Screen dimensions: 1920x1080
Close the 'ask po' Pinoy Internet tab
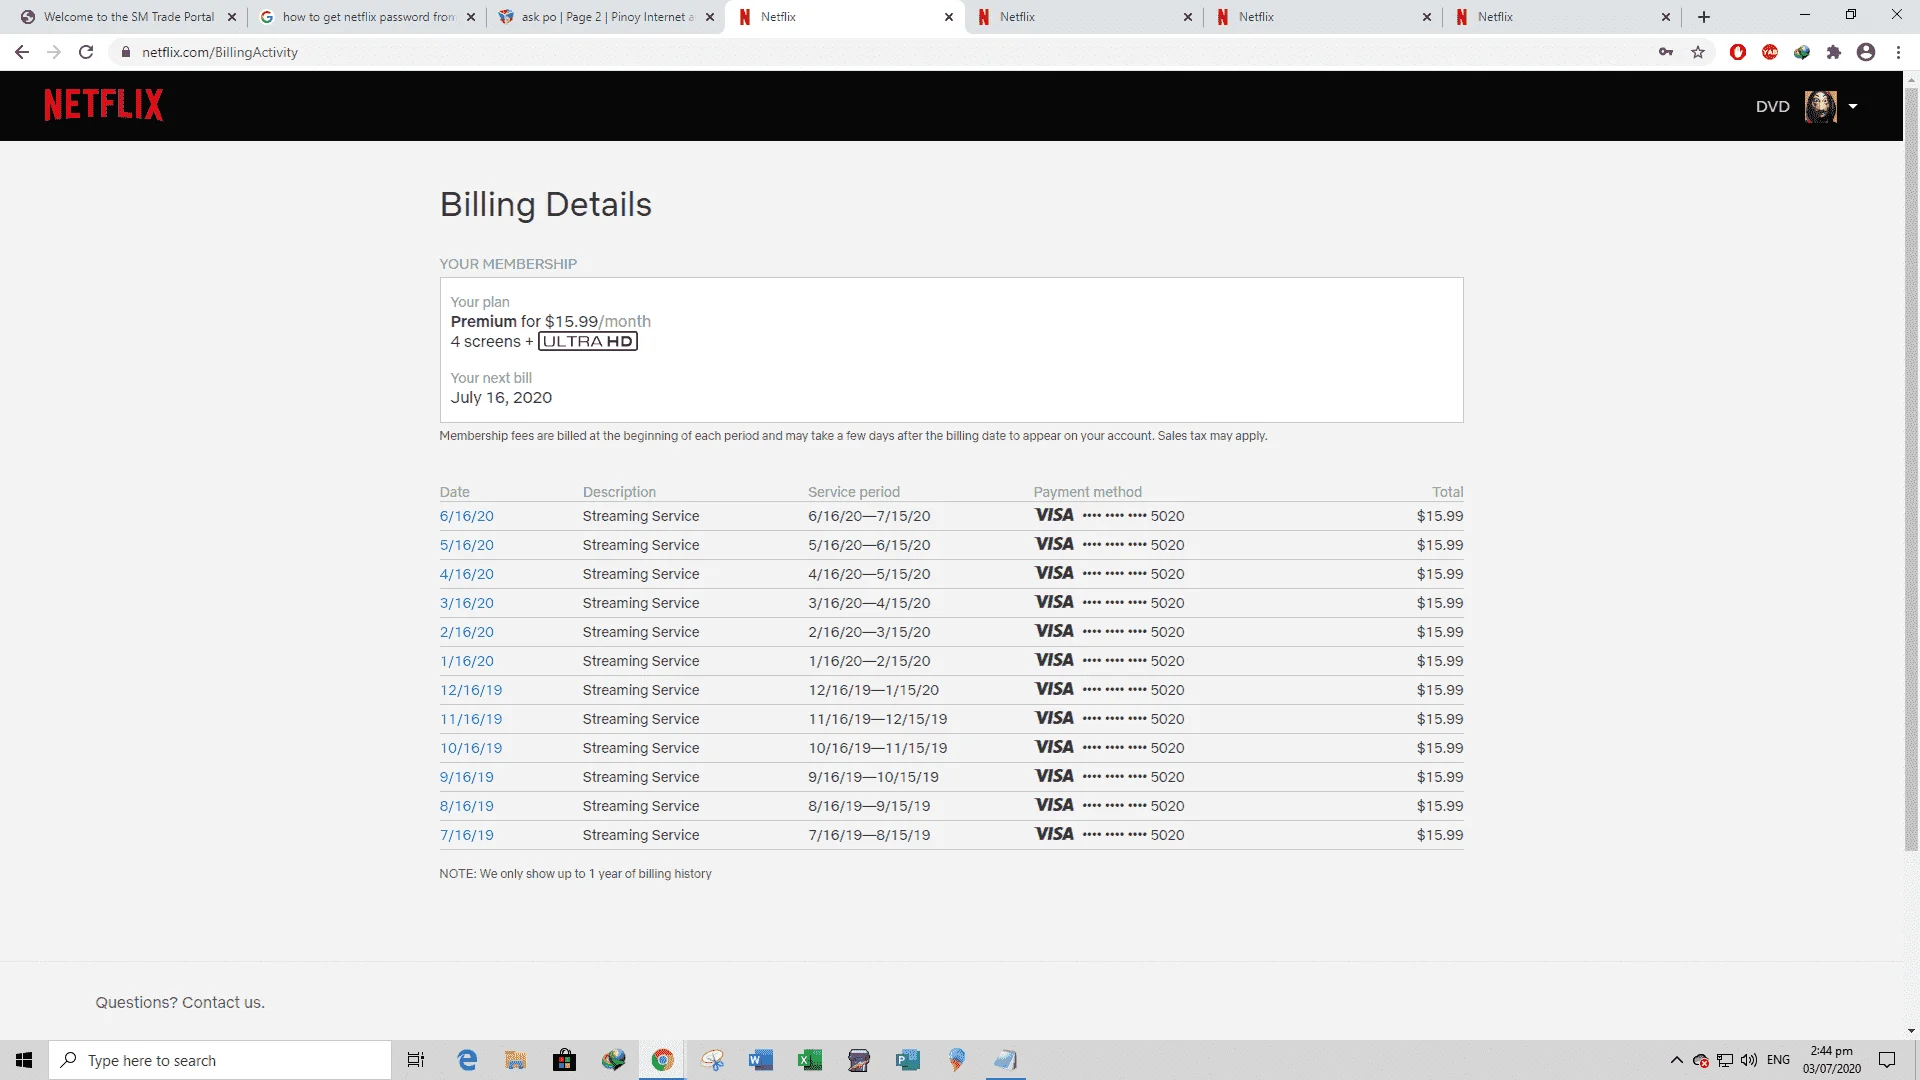(x=710, y=17)
